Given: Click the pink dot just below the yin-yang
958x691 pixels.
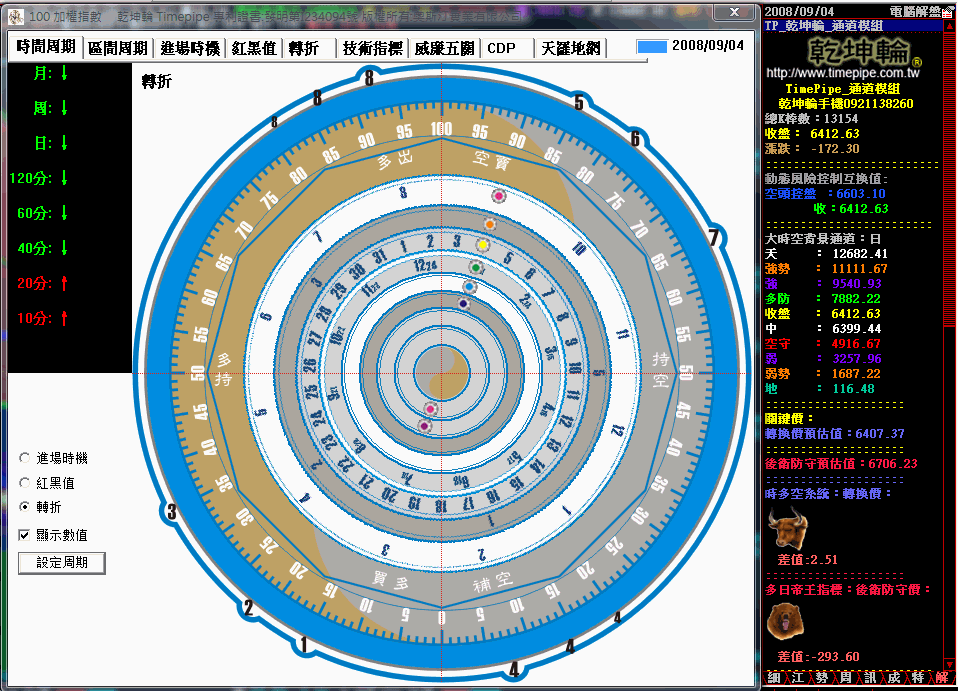Looking at the screenshot, I should point(431,409).
